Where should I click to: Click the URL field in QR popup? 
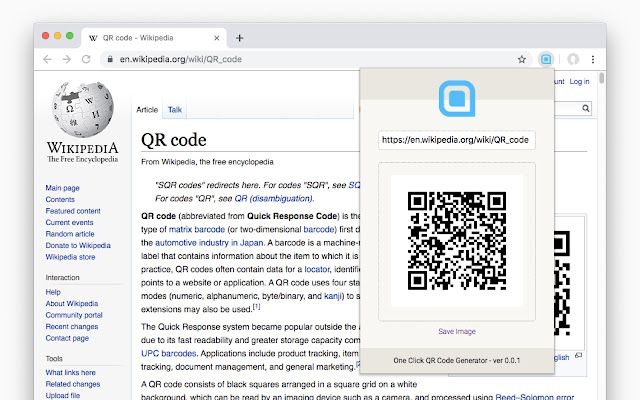coord(457,140)
